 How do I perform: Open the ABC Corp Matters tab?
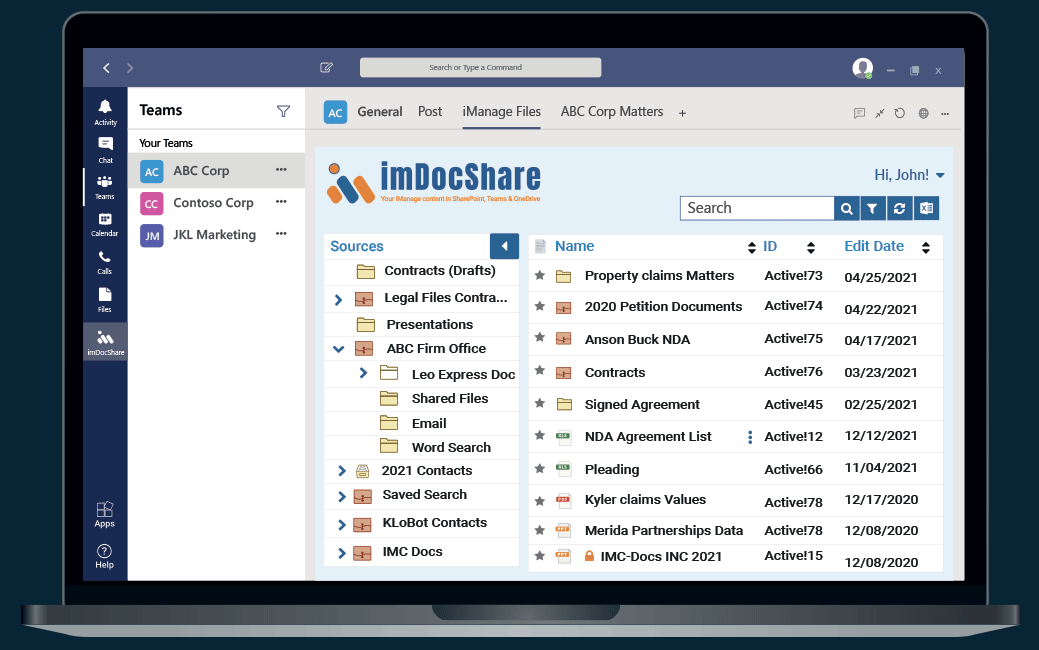pos(612,112)
